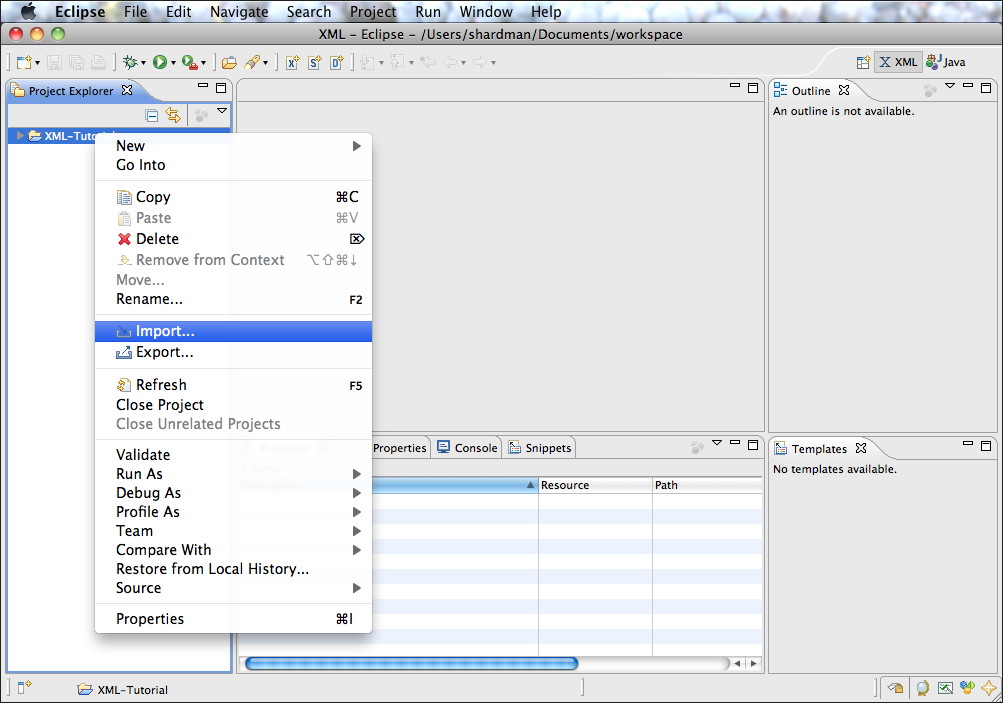The image size is (1003, 703).
Task: Open the Run configurations dropdown arrow
Action: coord(173,63)
